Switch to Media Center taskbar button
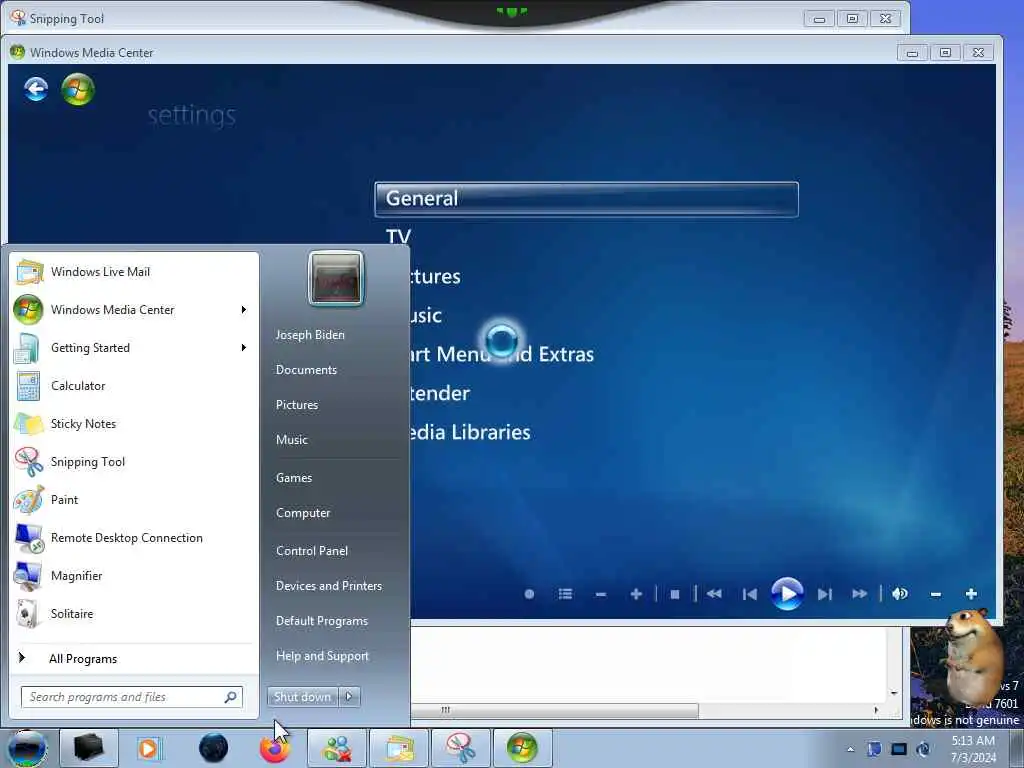Screen dimensions: 1024x768 point(522,748)
